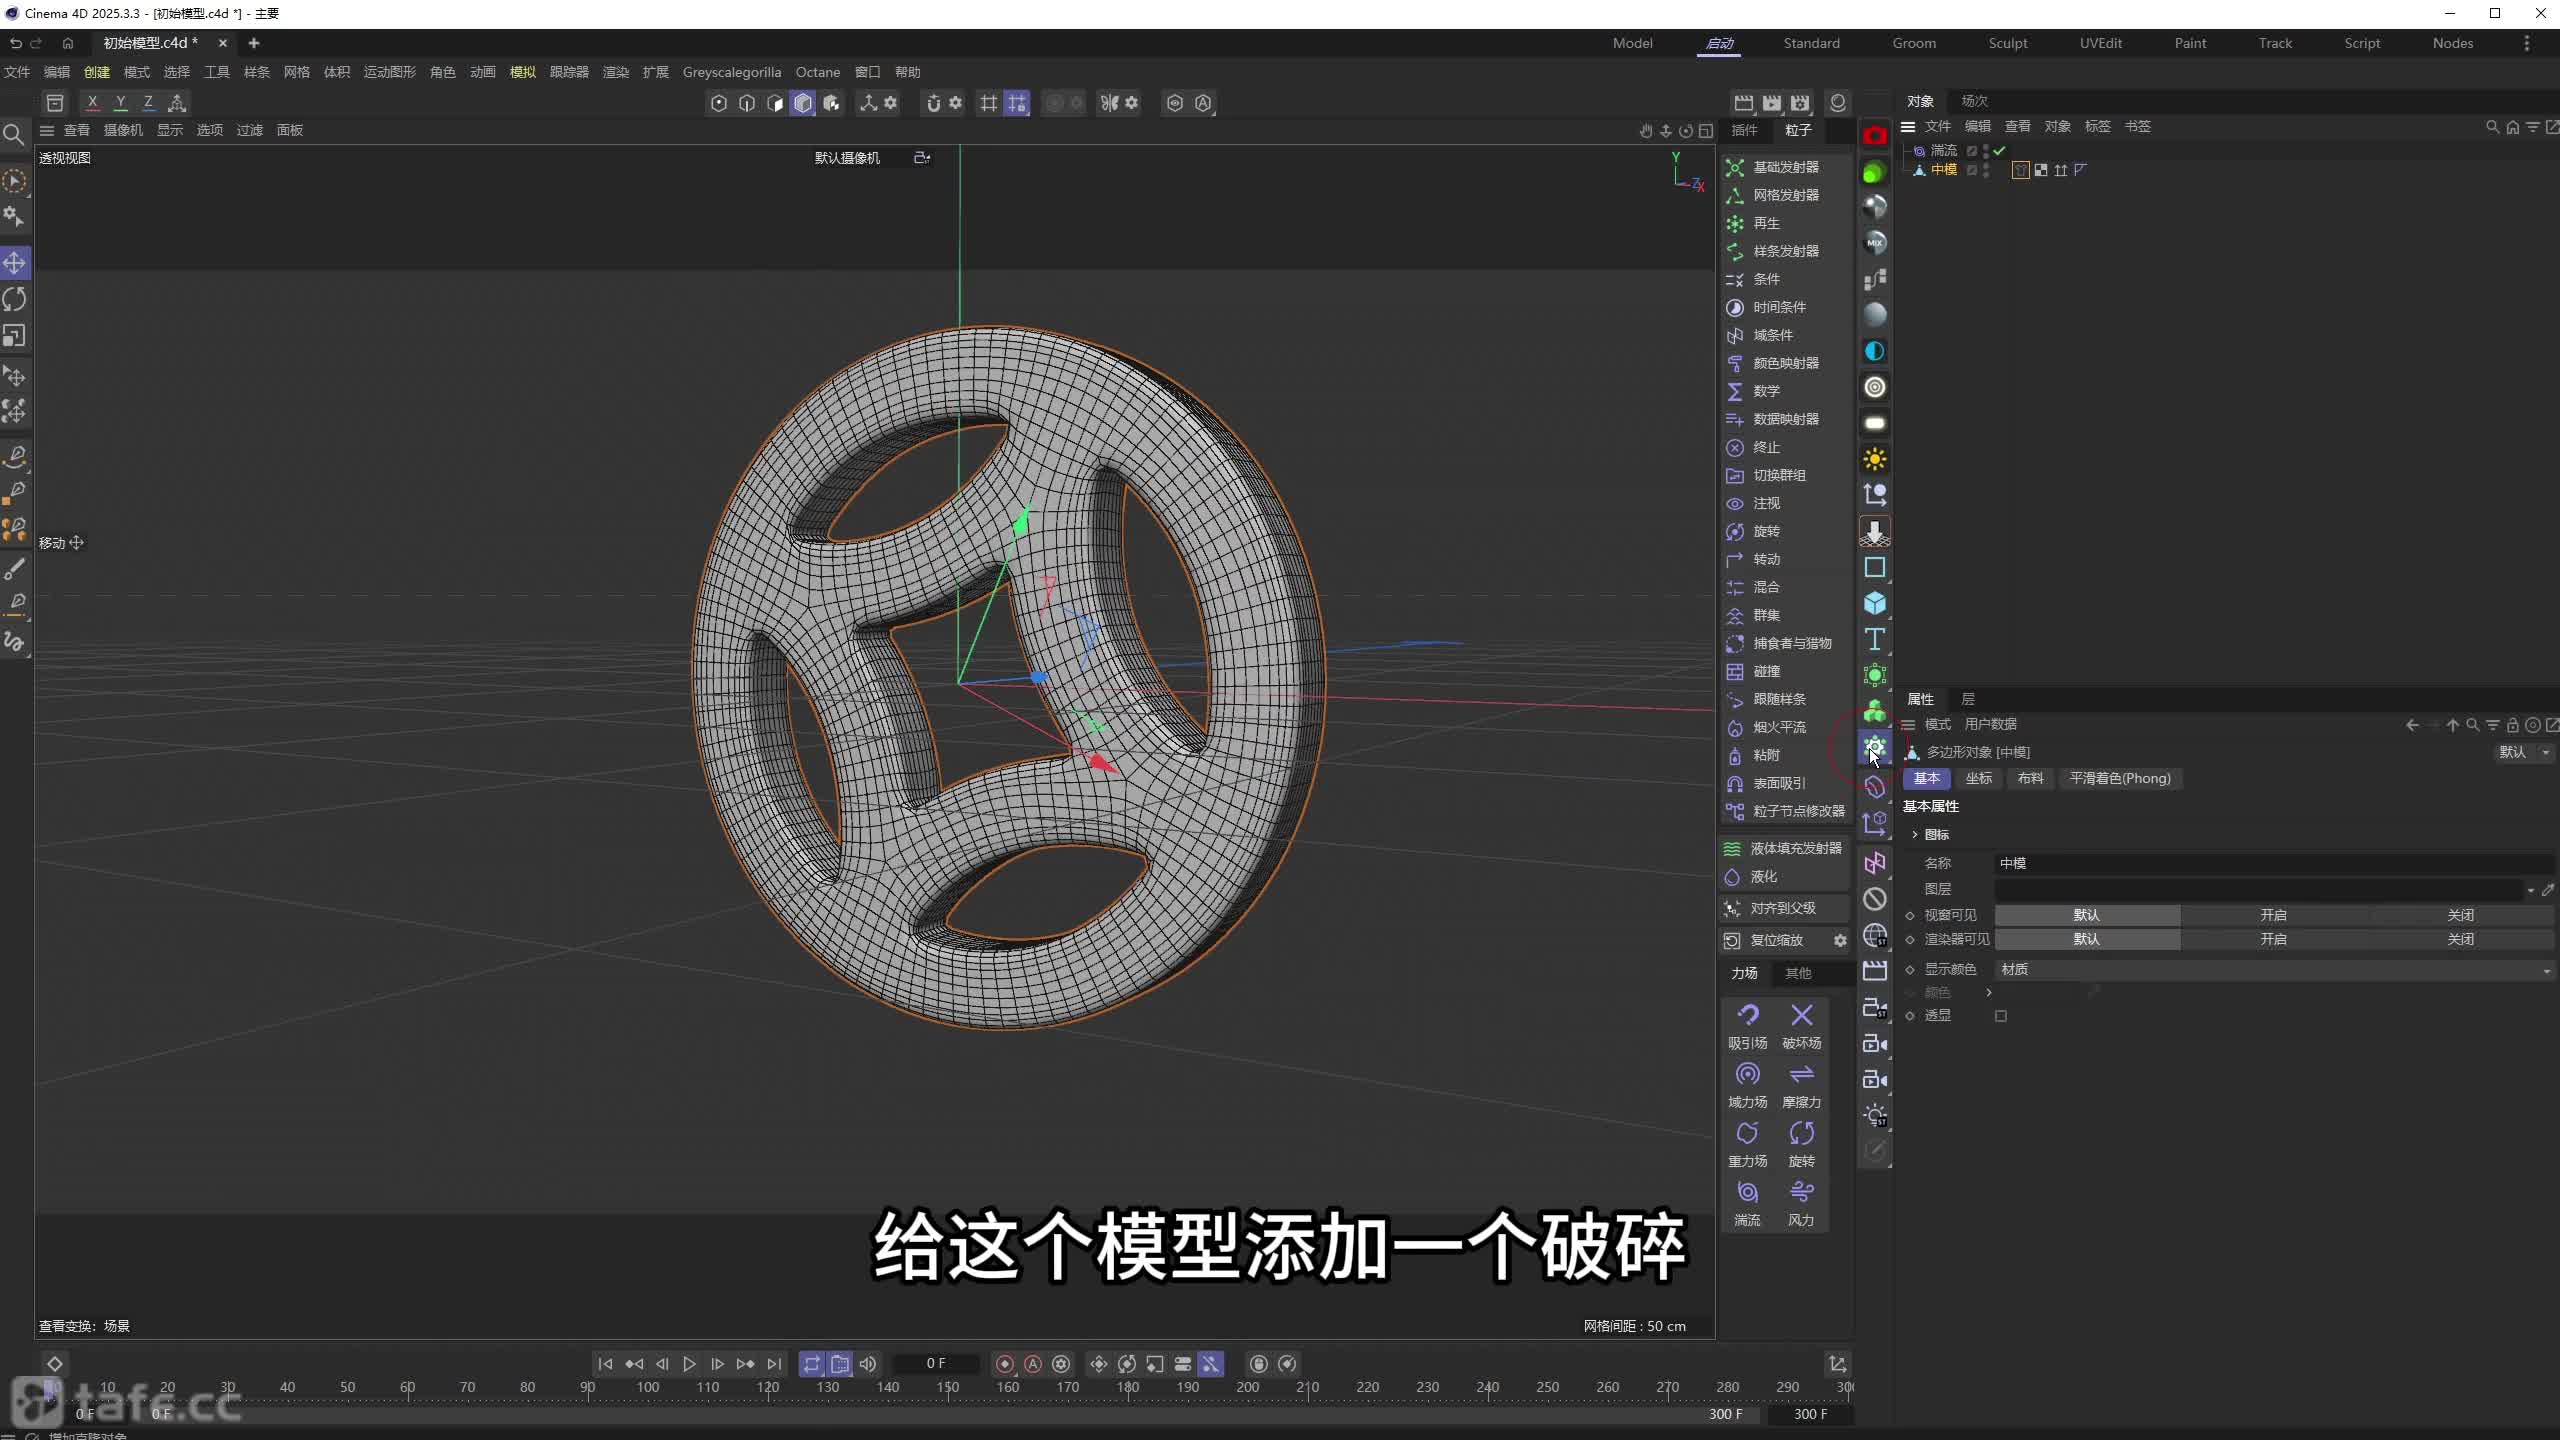Set 视窗可见 viewport visibility to 关闭
Screen dimensions: 2560x1440
(2460, 915)
